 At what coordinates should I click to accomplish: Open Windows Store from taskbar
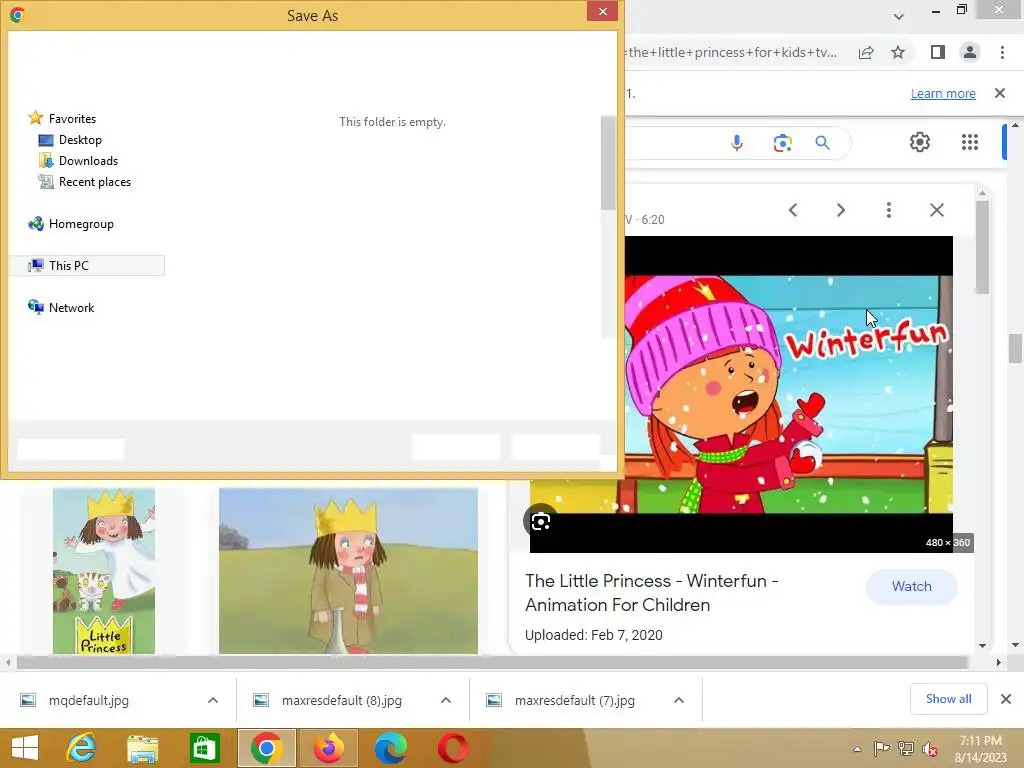pos(204,748)
